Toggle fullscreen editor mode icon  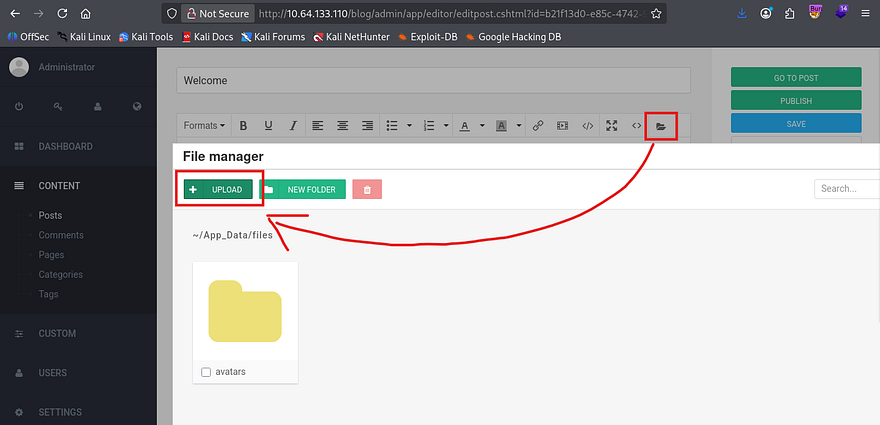coord(612,126)
